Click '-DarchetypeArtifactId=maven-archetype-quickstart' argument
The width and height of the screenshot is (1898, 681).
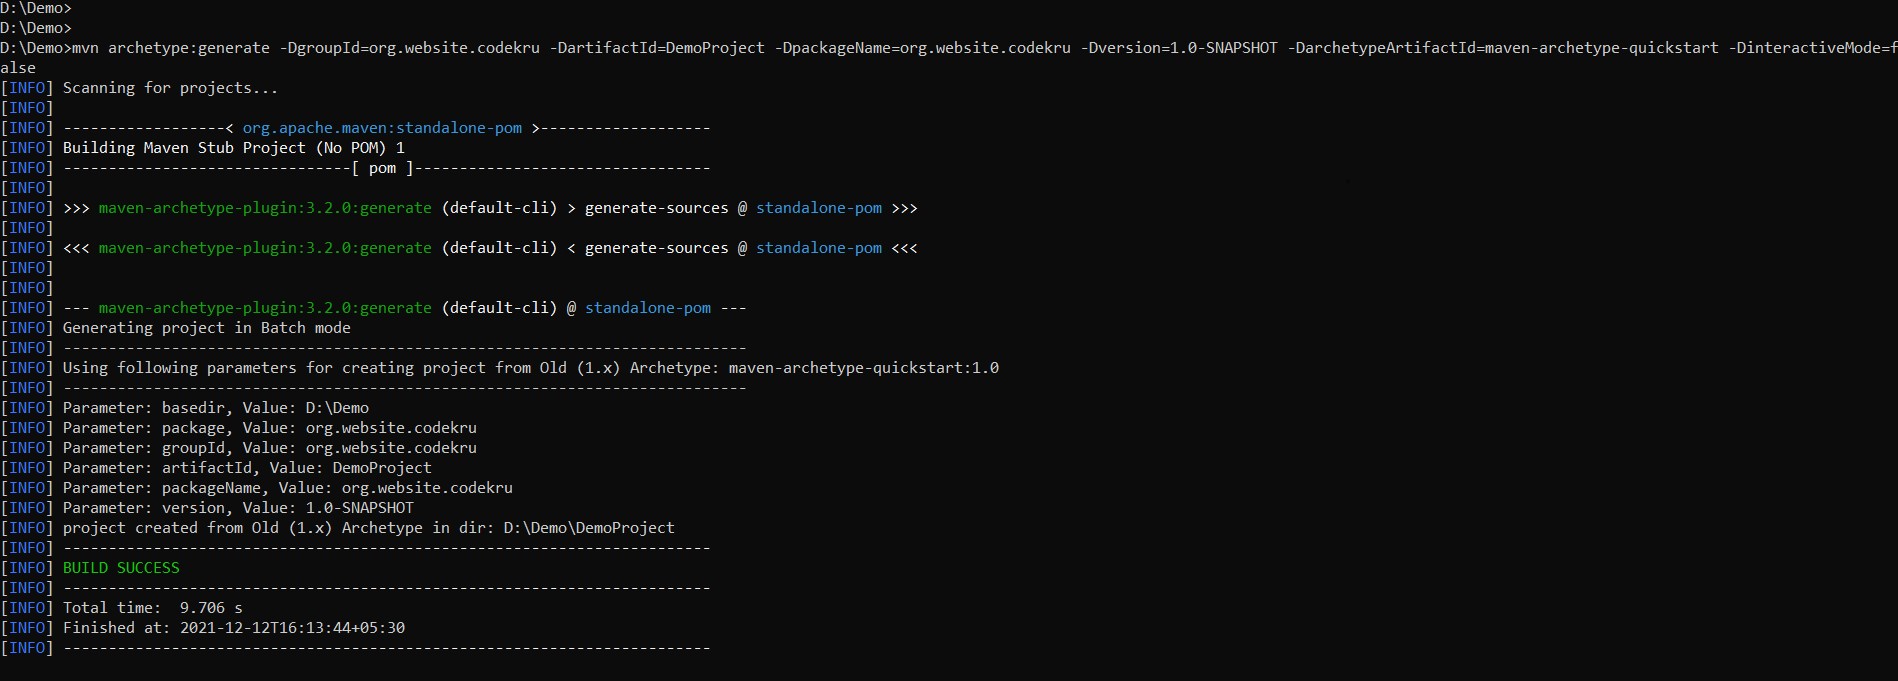tap(1503, 48)
